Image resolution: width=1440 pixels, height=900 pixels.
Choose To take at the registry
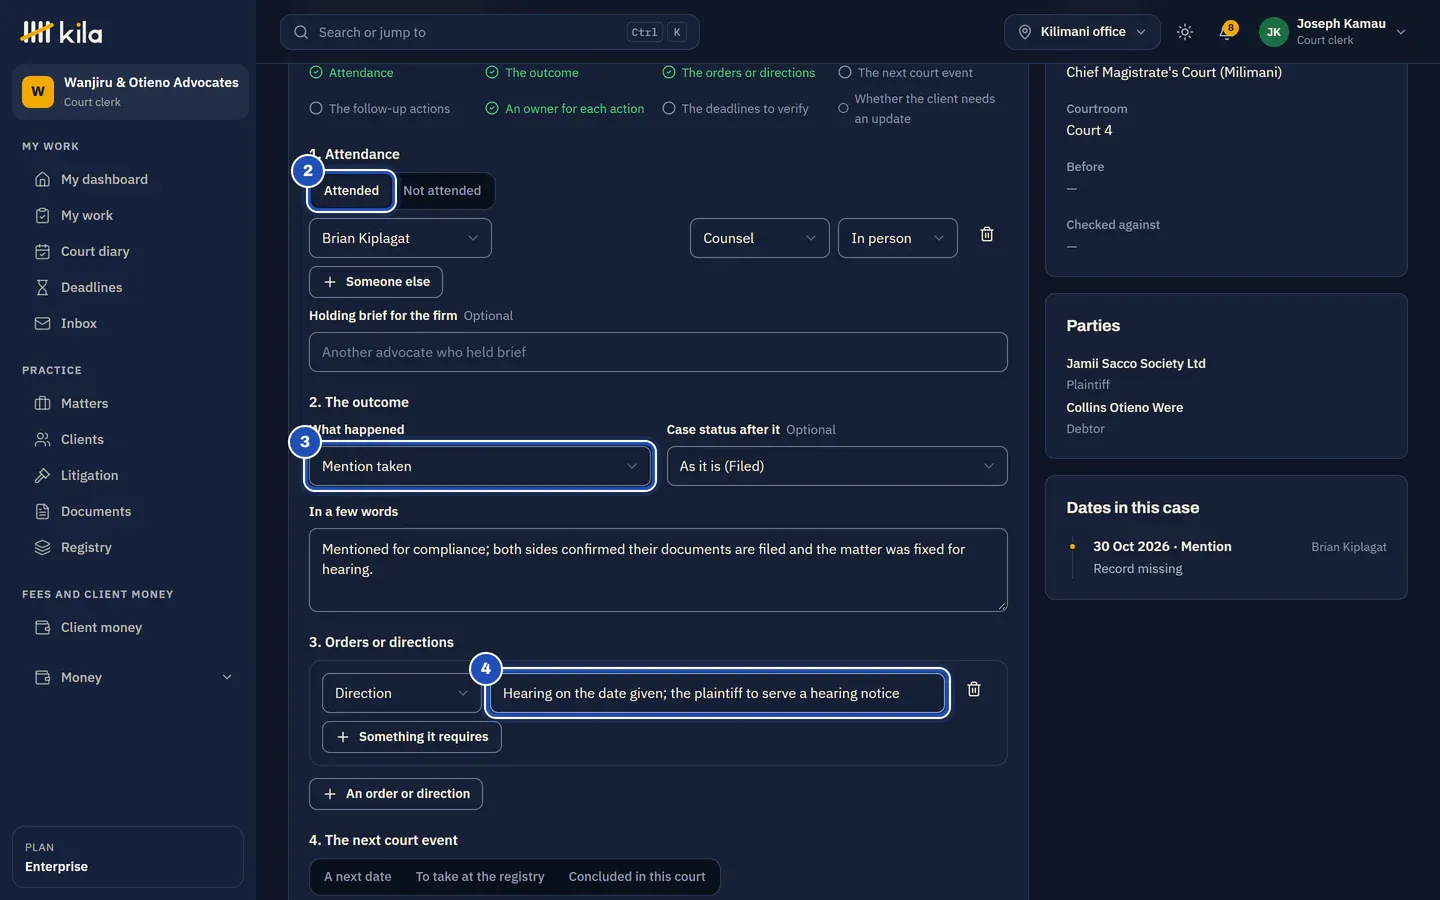(x=480, y=877)
